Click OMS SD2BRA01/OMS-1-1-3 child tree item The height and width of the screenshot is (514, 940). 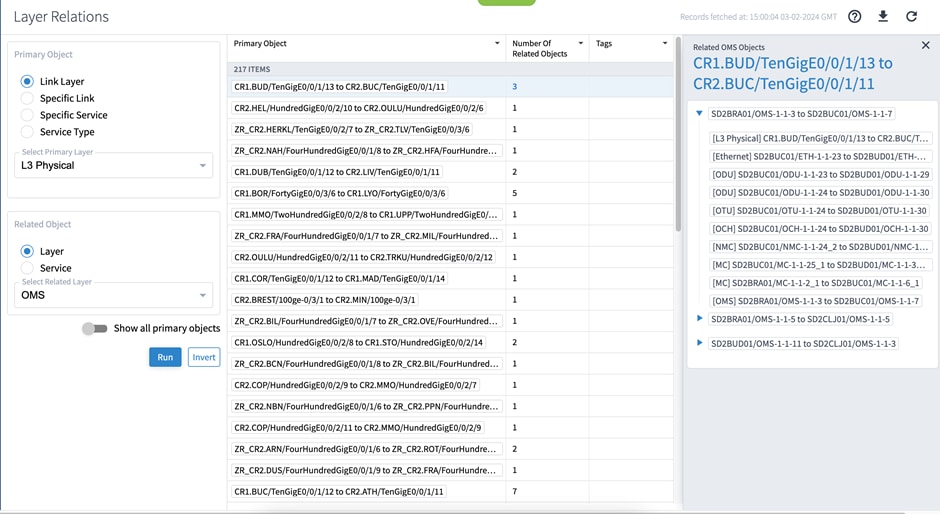tap(816, 300)
